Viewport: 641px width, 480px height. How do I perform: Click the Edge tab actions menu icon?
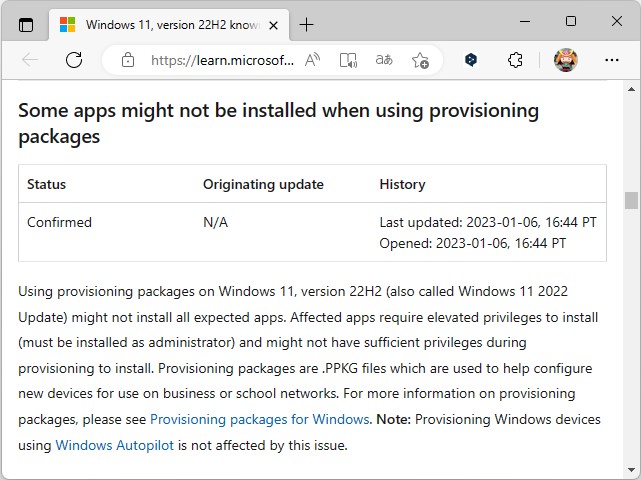click(26, 24)
